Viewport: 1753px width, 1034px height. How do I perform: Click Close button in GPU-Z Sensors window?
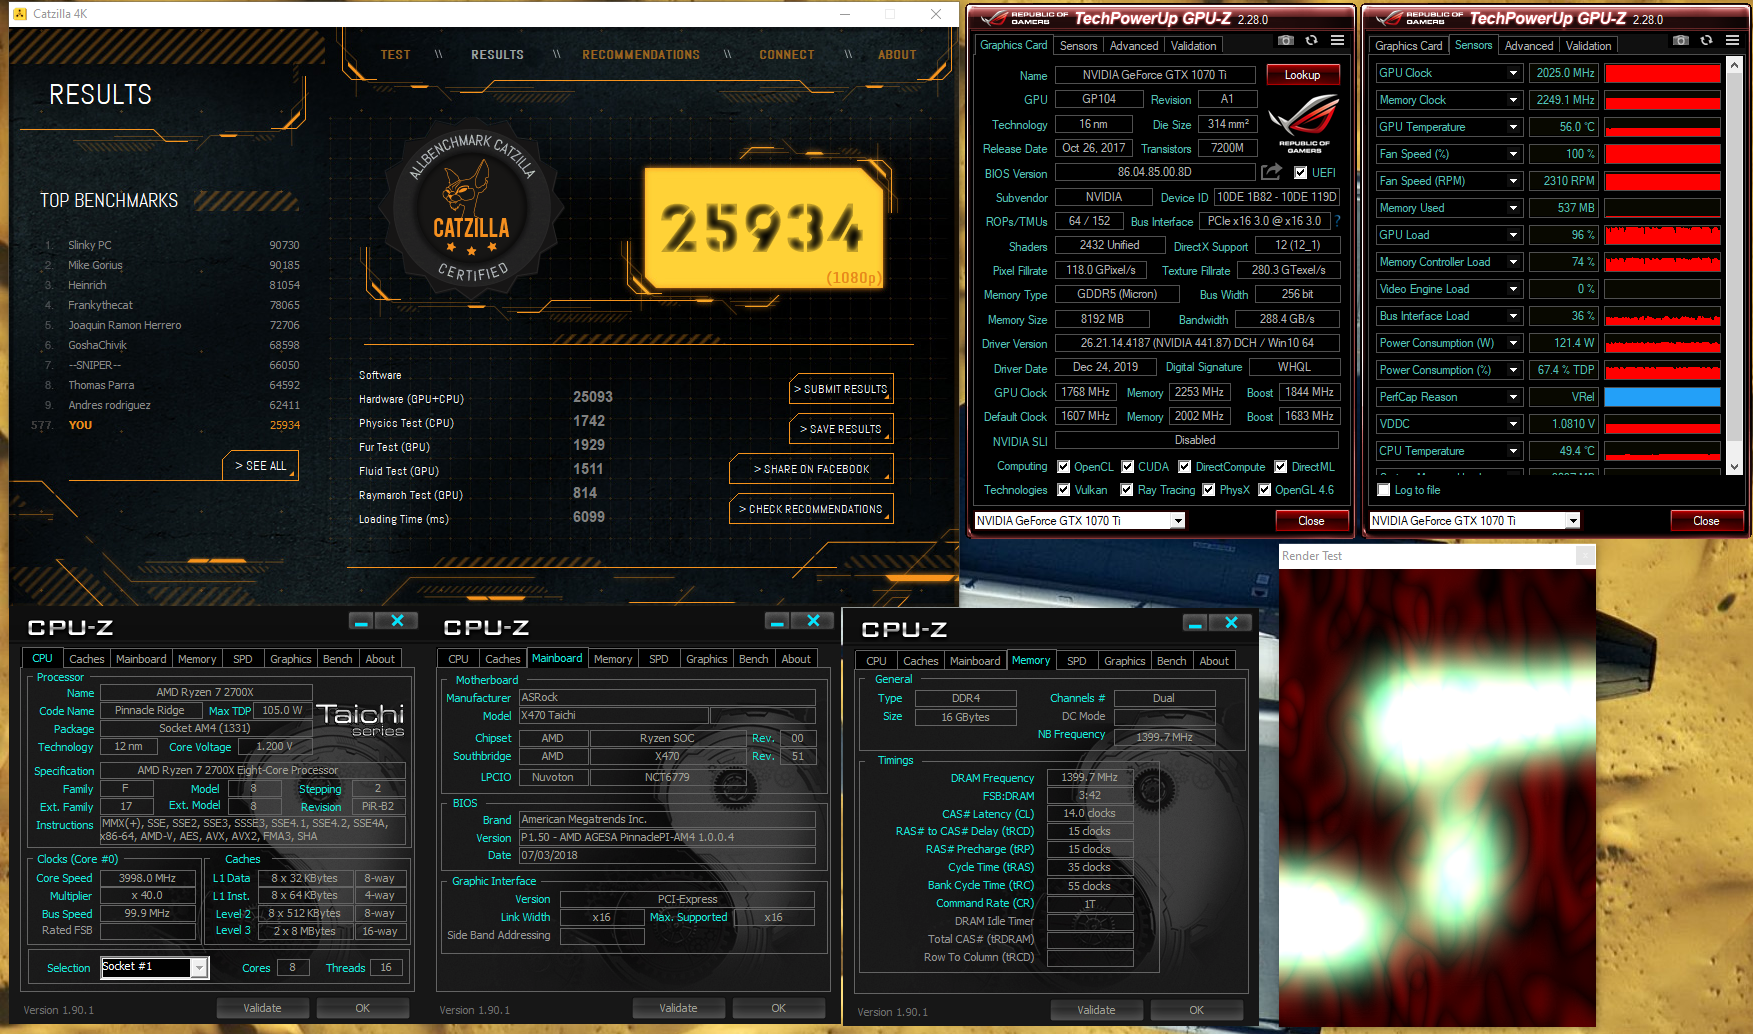coord(1706,521)
